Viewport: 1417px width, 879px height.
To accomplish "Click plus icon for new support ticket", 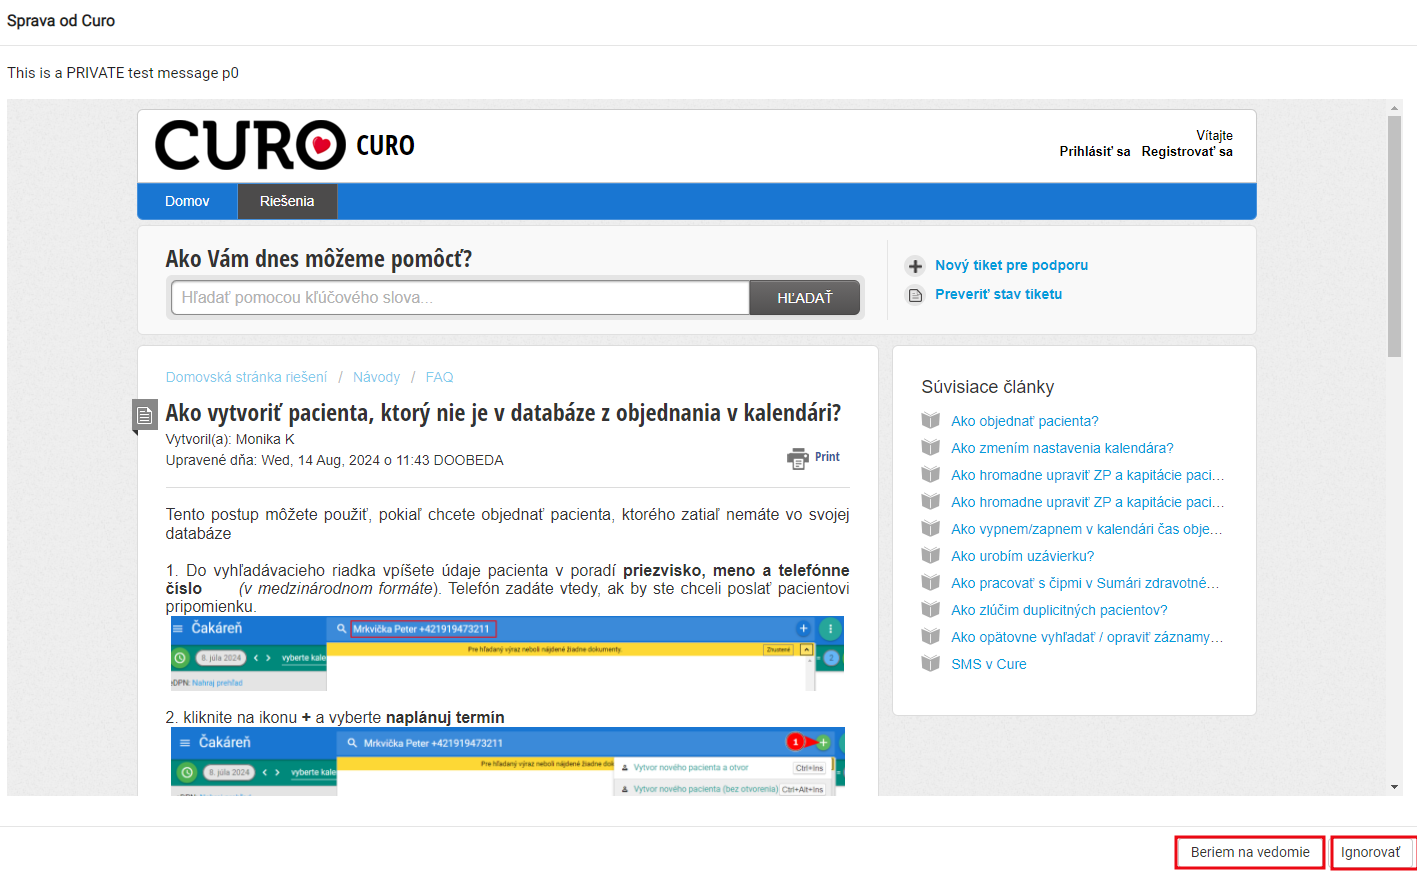I will pos(915,266).
